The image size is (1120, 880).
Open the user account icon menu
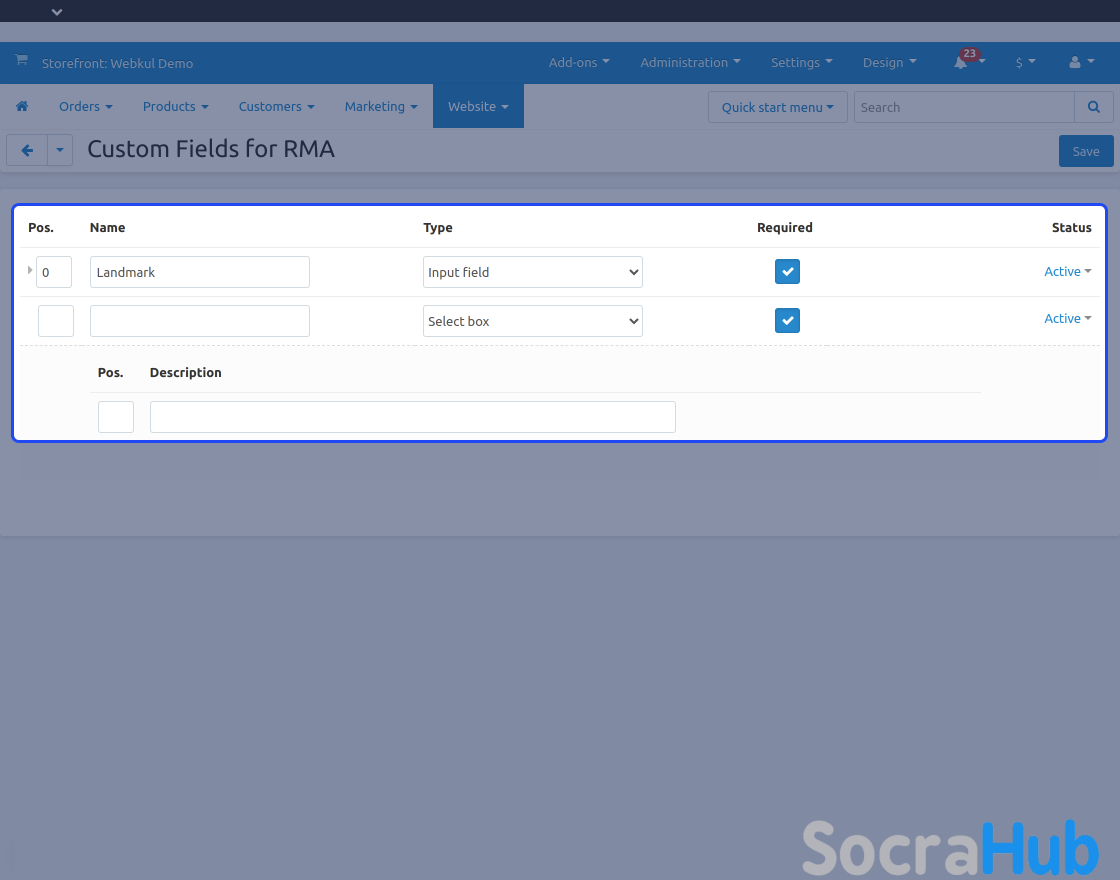tap(1075, 62)
